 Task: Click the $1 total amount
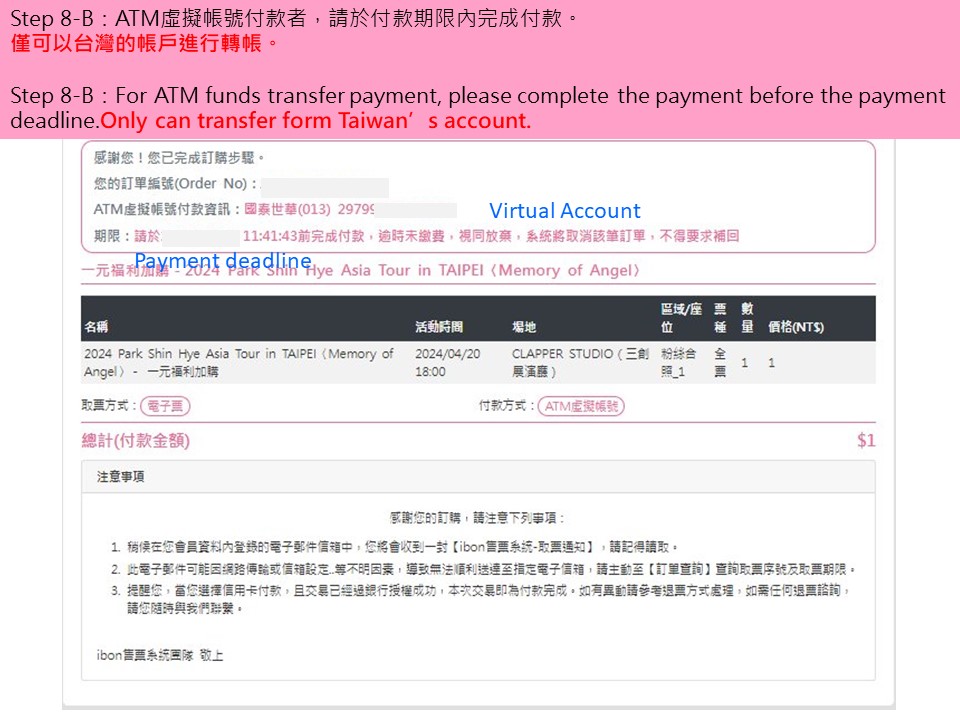pos(866,440)
